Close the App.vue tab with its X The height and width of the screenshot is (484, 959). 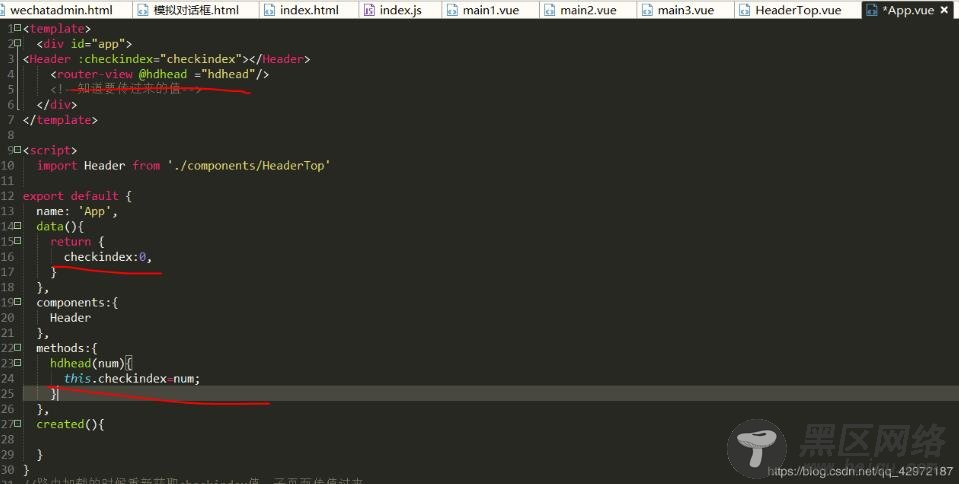pos(945,10)
